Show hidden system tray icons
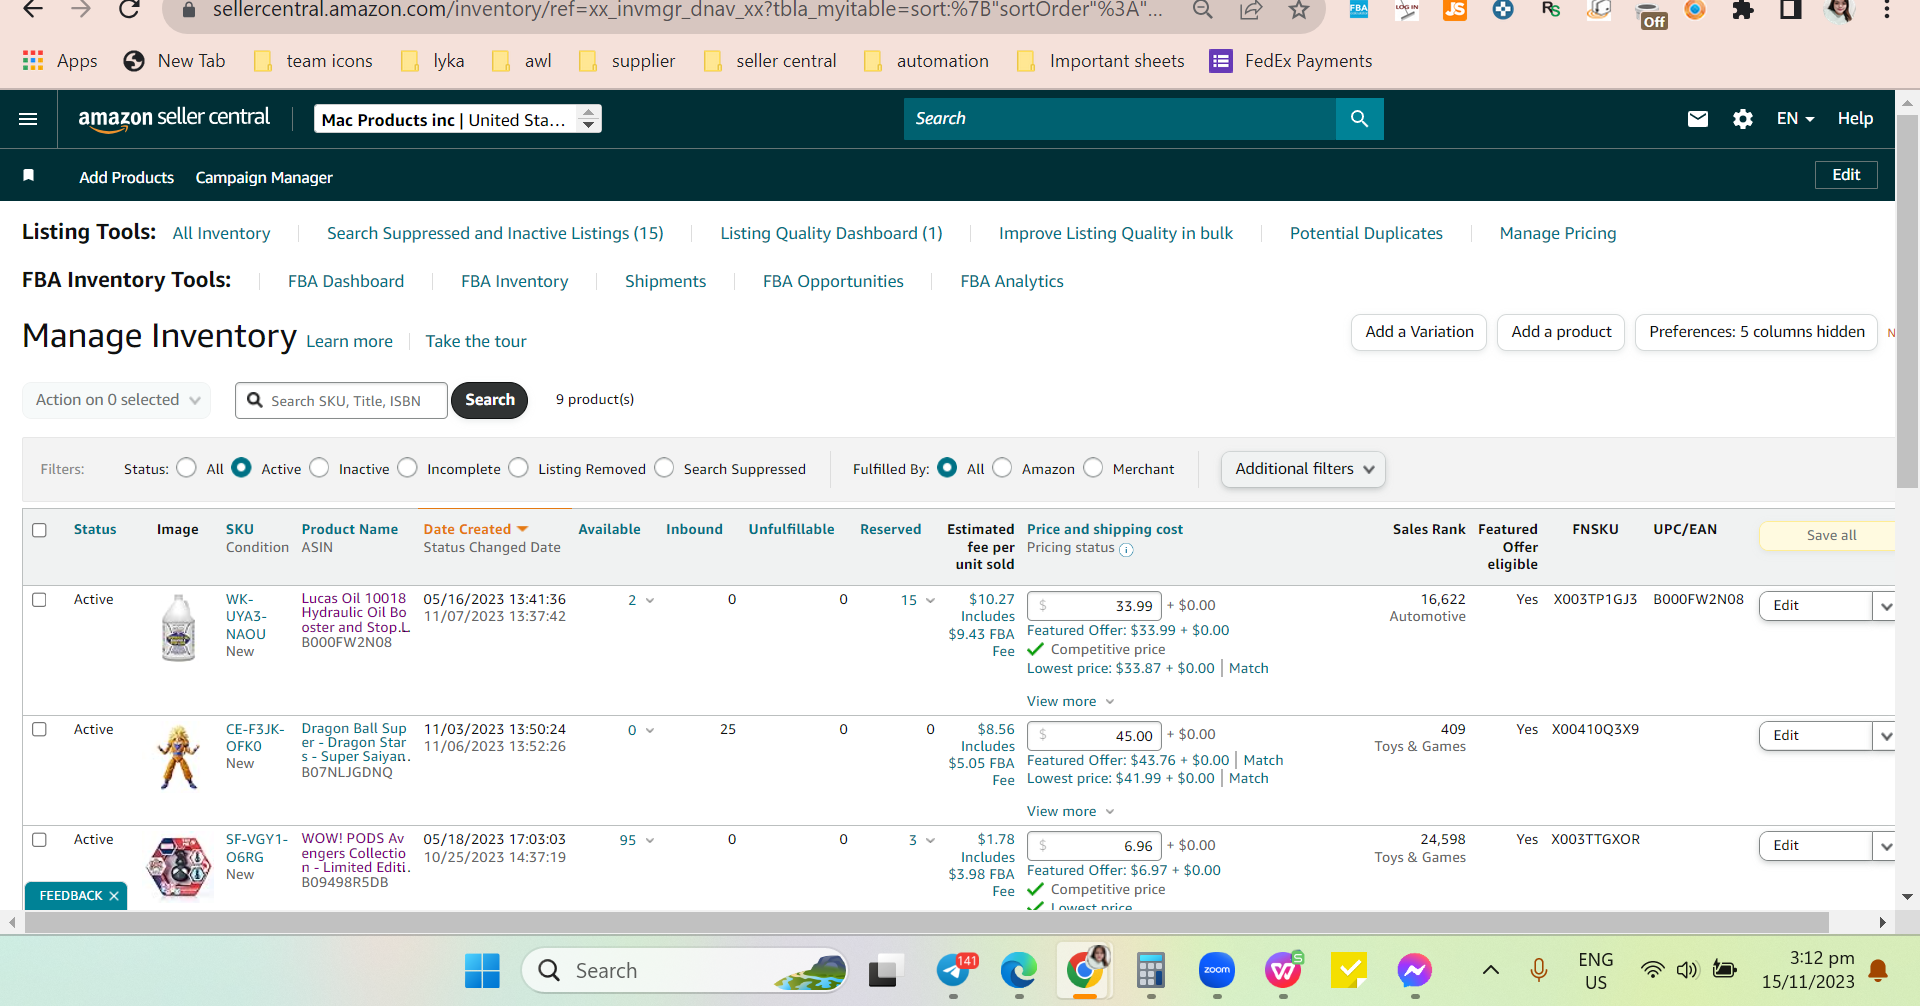1920x1006 pixels. click(1490, 969)
